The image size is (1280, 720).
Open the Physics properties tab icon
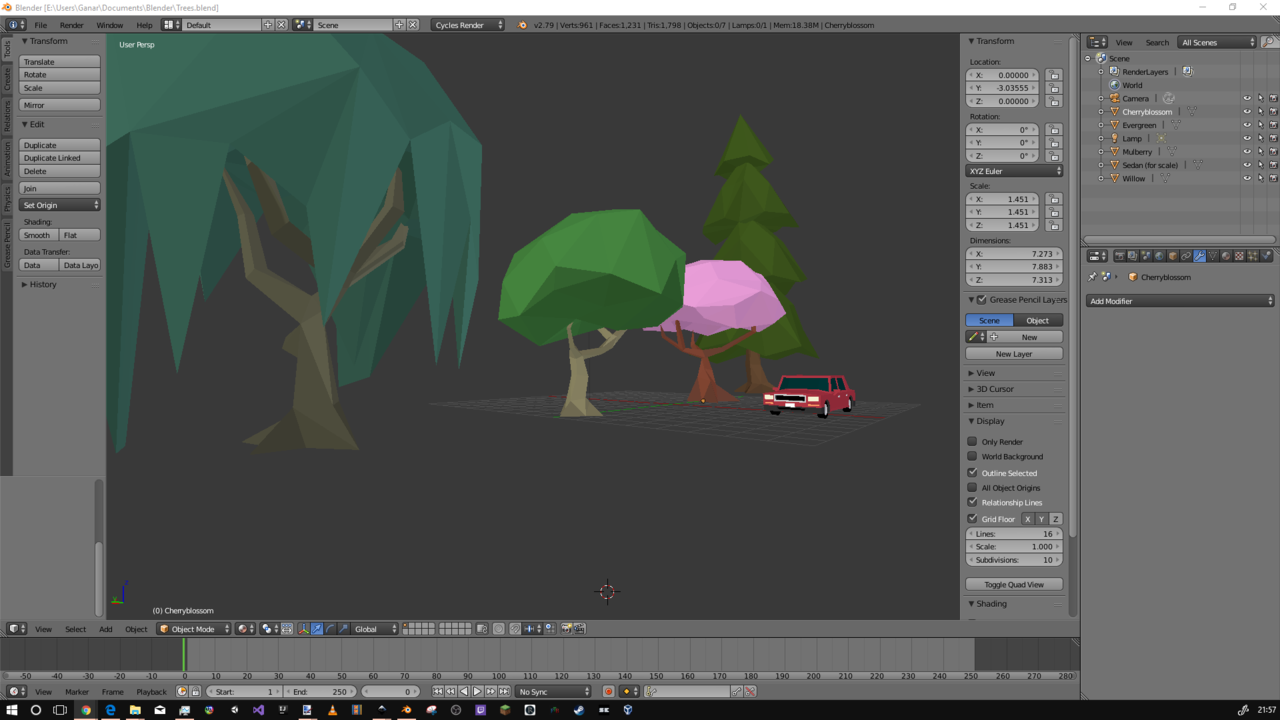click(x=1266, y=255)
